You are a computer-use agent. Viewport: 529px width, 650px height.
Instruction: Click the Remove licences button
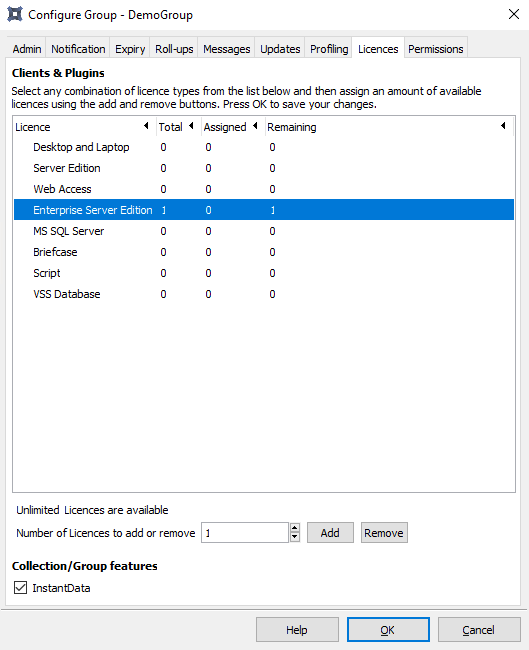[384, 533]
